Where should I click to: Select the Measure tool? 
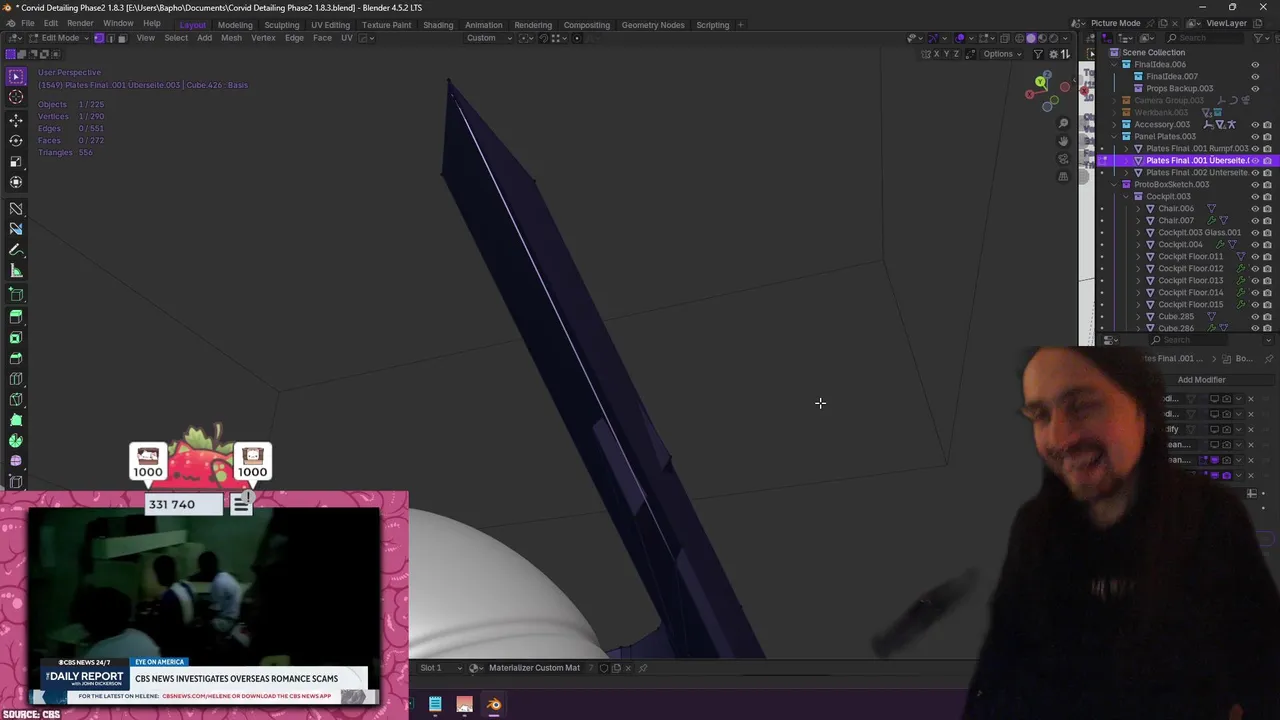(x=16, y=271)
